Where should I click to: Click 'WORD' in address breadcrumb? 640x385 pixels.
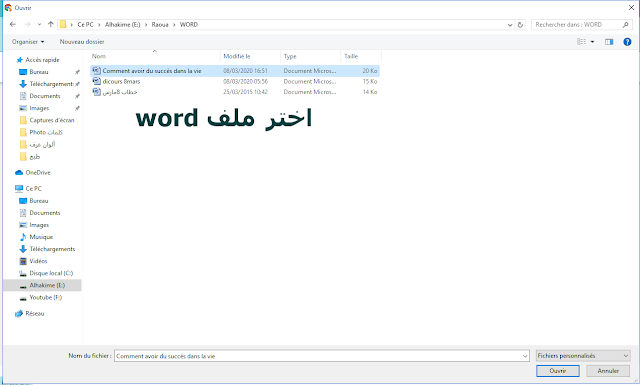(189, 25)
